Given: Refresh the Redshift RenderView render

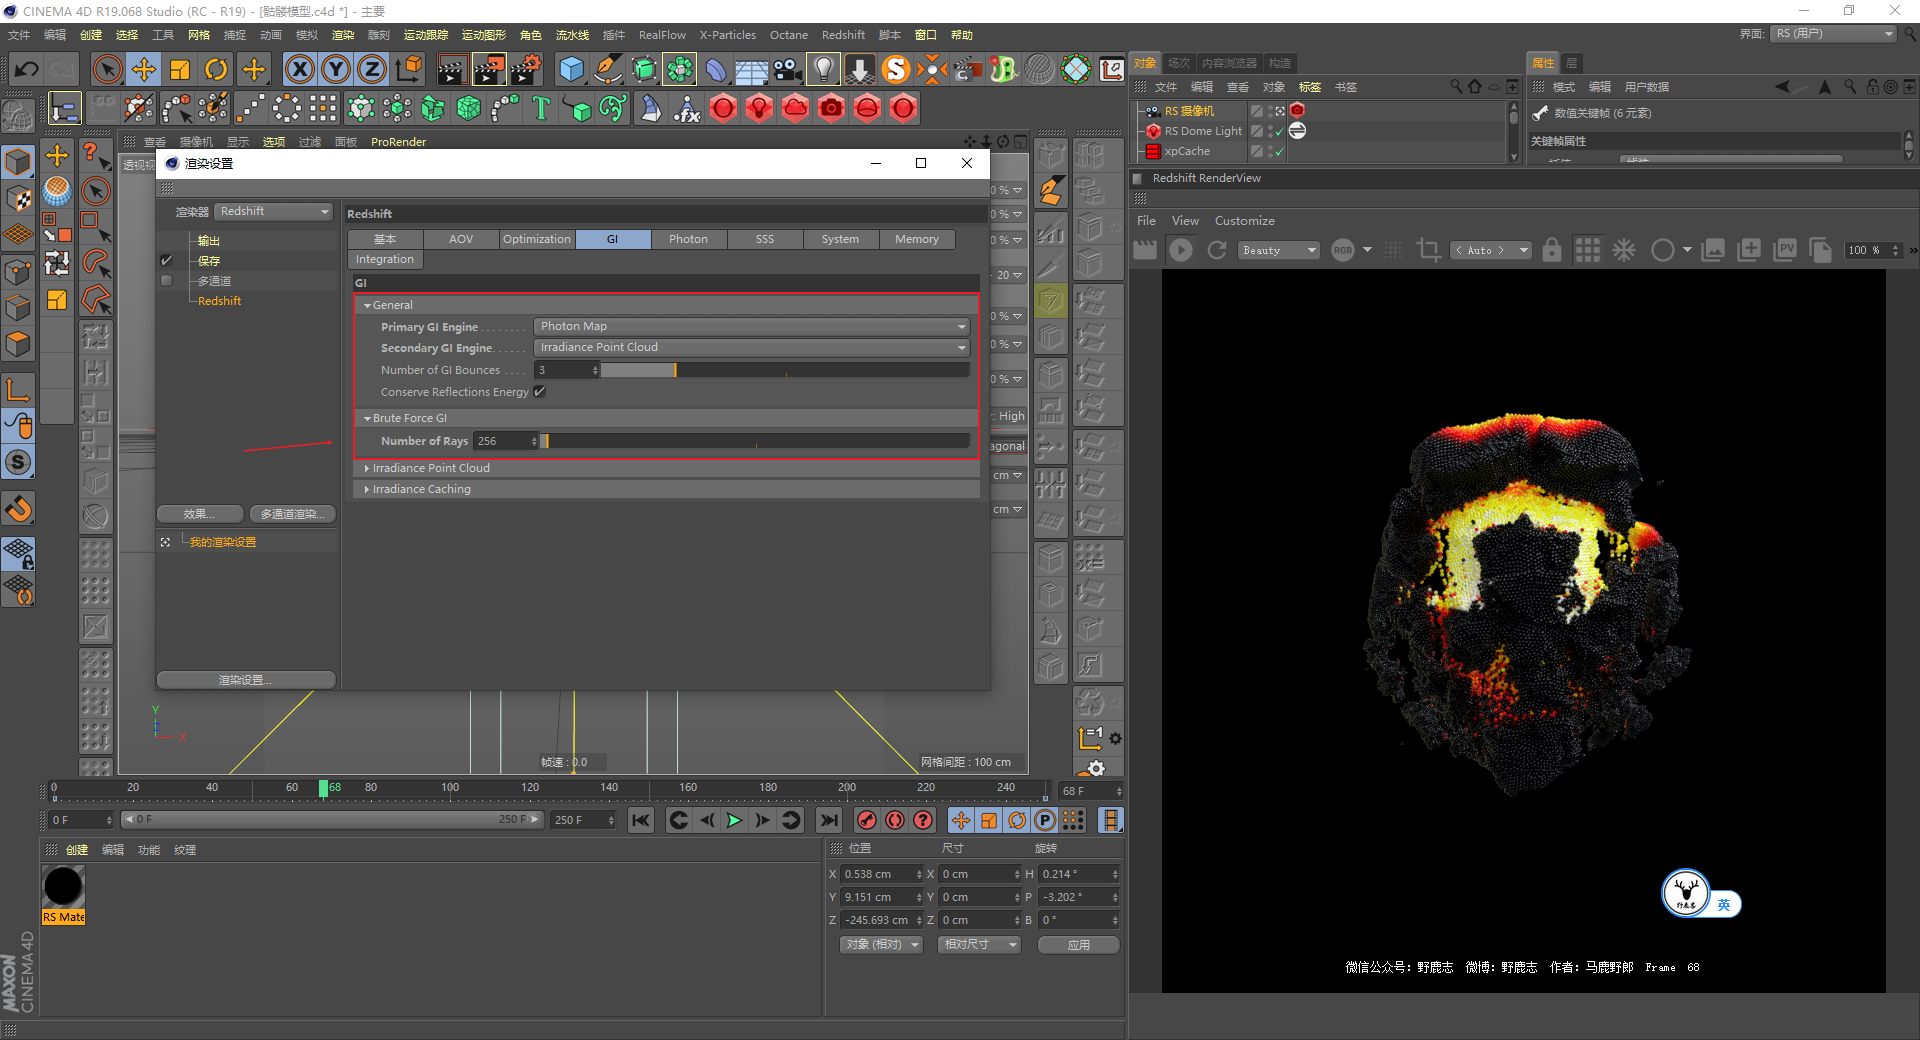Looking at the screenshot, I should coord(1217,250).
